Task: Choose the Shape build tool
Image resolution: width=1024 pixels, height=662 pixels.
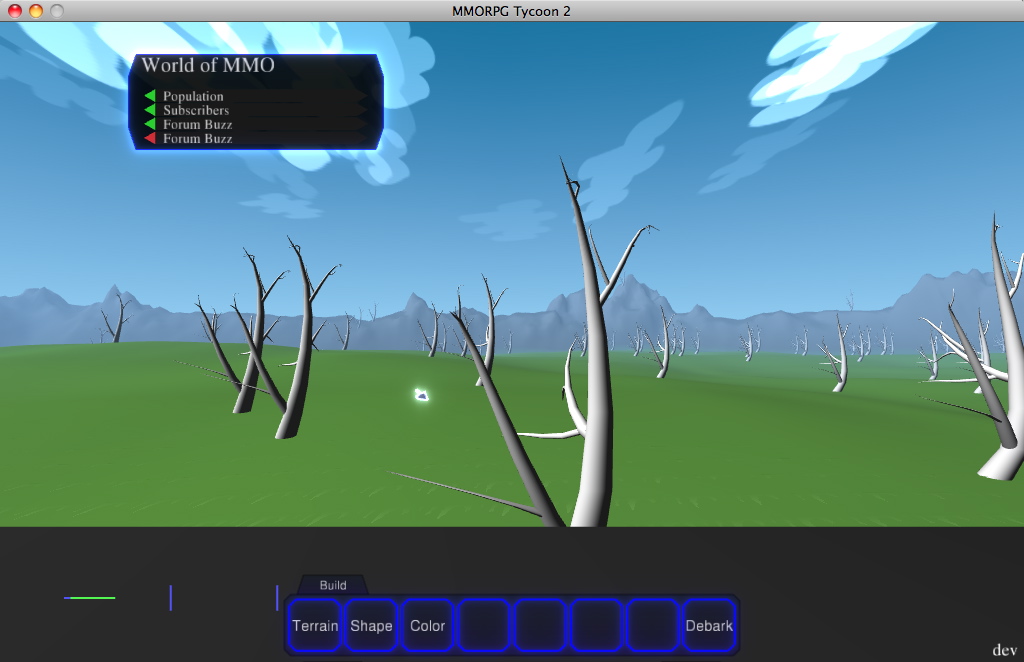Action: (x=371, y=625)
